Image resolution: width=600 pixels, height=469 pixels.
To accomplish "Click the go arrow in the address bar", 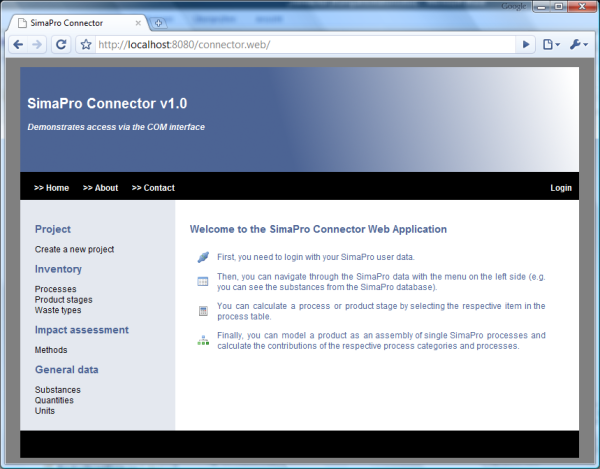I will pos(526,45).
